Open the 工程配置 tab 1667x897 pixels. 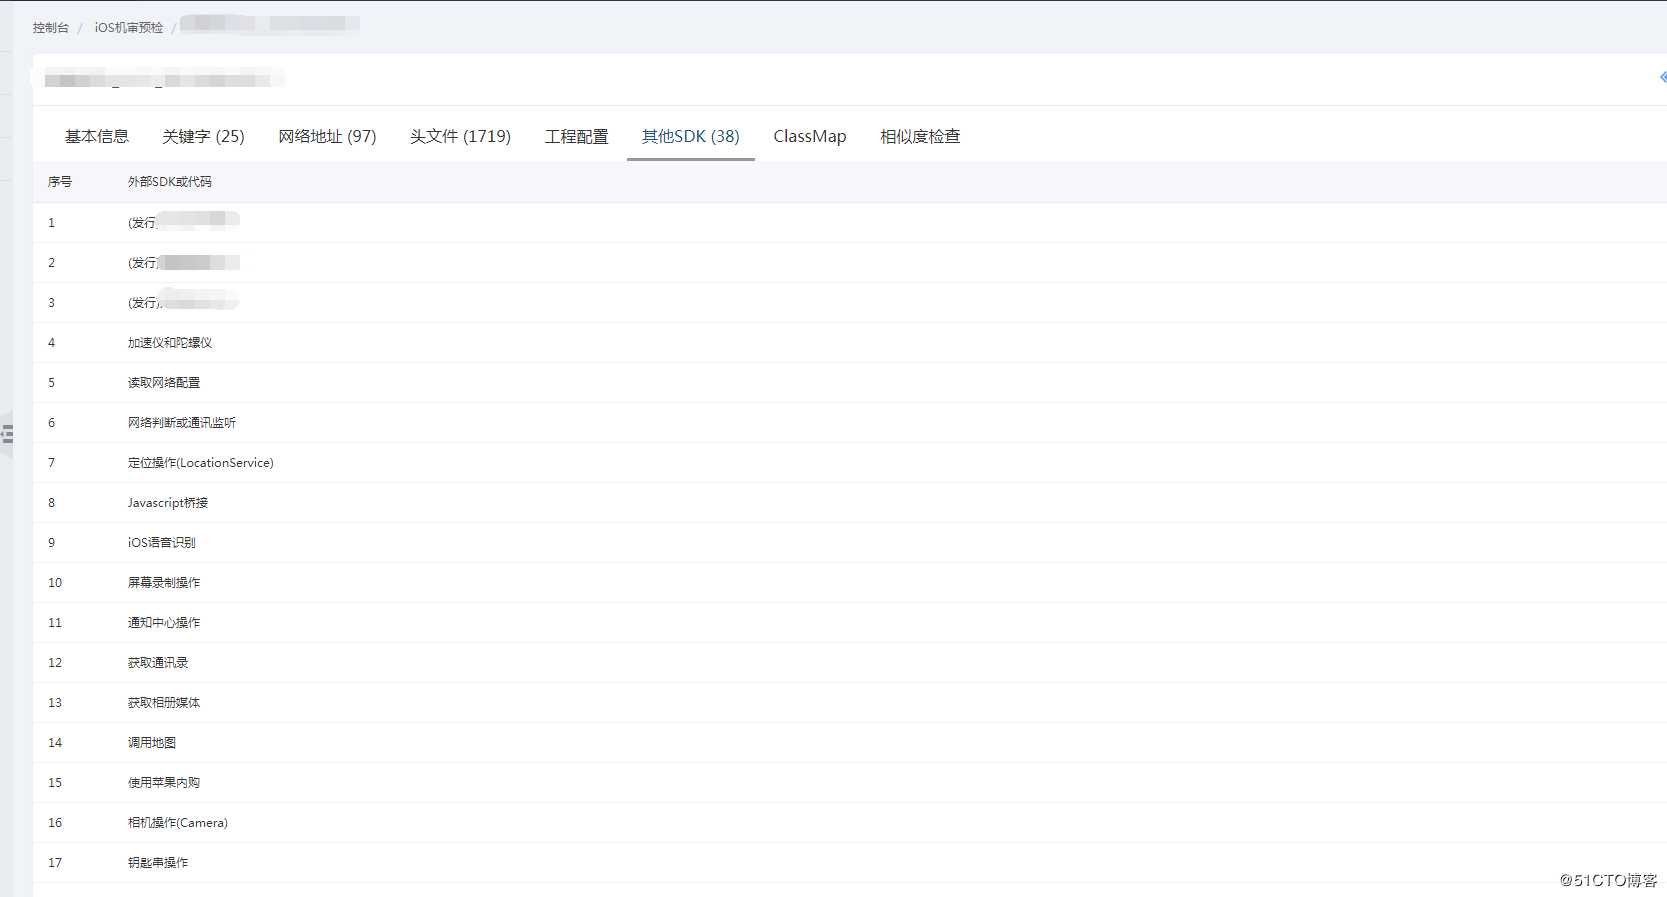pyautogui.click(x=576, y=136)
